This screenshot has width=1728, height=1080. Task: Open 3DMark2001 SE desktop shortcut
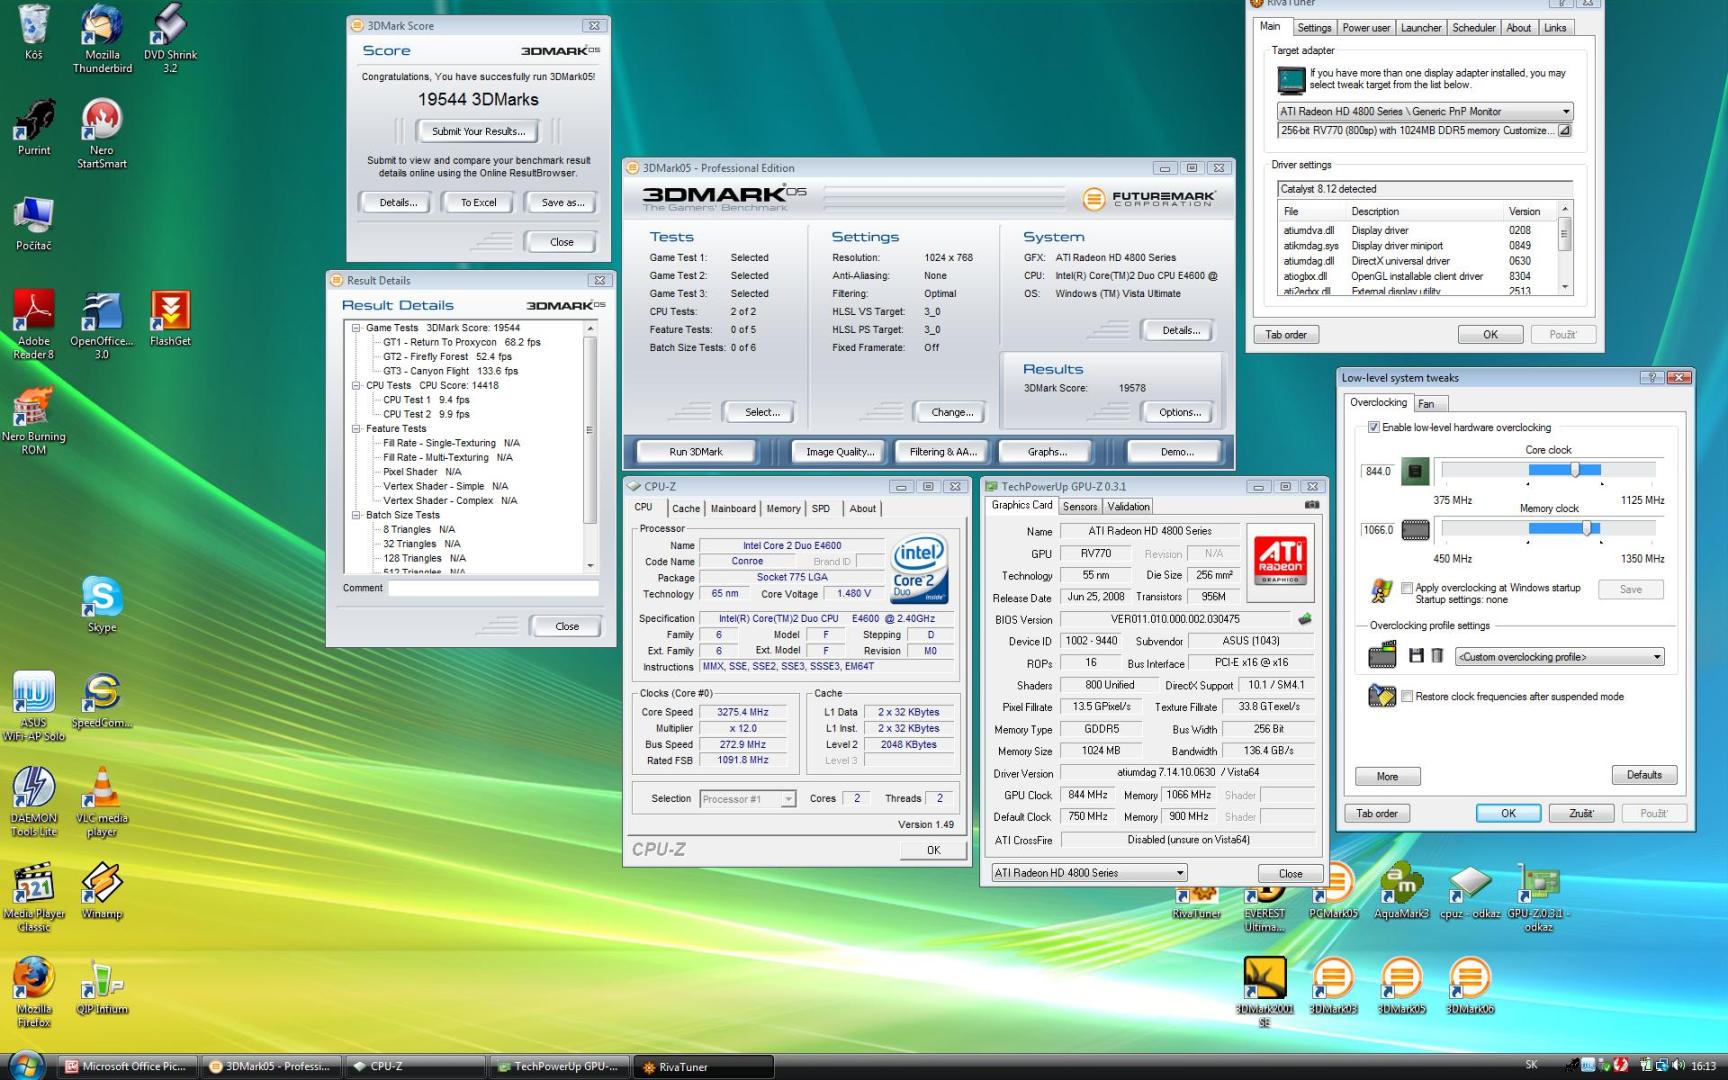click(1265, 992)
